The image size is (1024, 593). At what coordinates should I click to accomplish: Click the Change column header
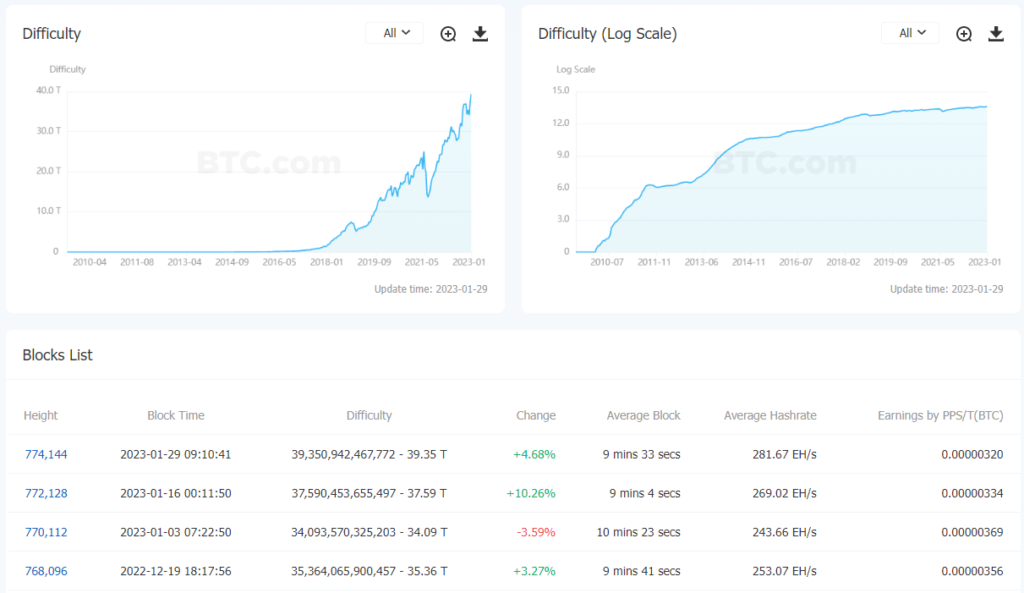tap(536, 415)
